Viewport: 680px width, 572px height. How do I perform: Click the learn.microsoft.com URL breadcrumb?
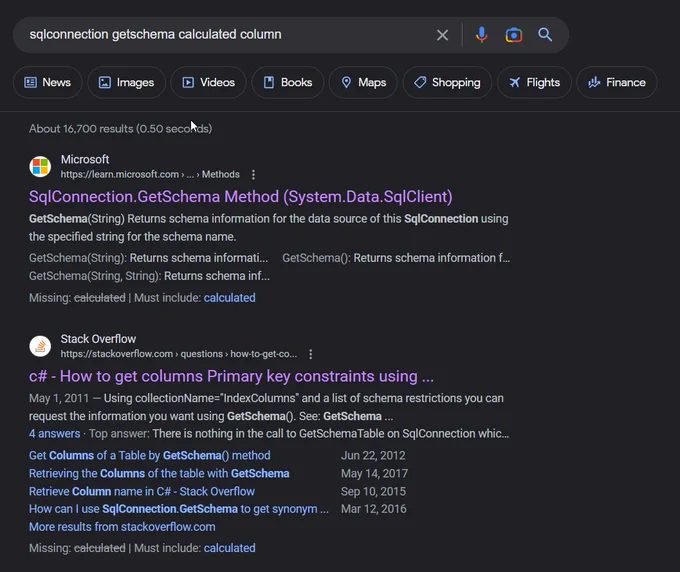(x=150, y=174)
